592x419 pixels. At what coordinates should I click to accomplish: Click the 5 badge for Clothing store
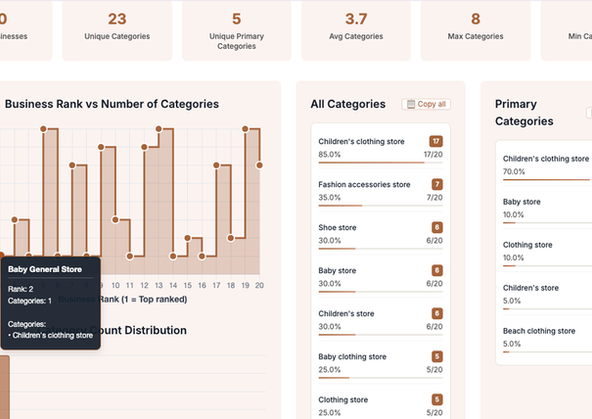point(437,399)
